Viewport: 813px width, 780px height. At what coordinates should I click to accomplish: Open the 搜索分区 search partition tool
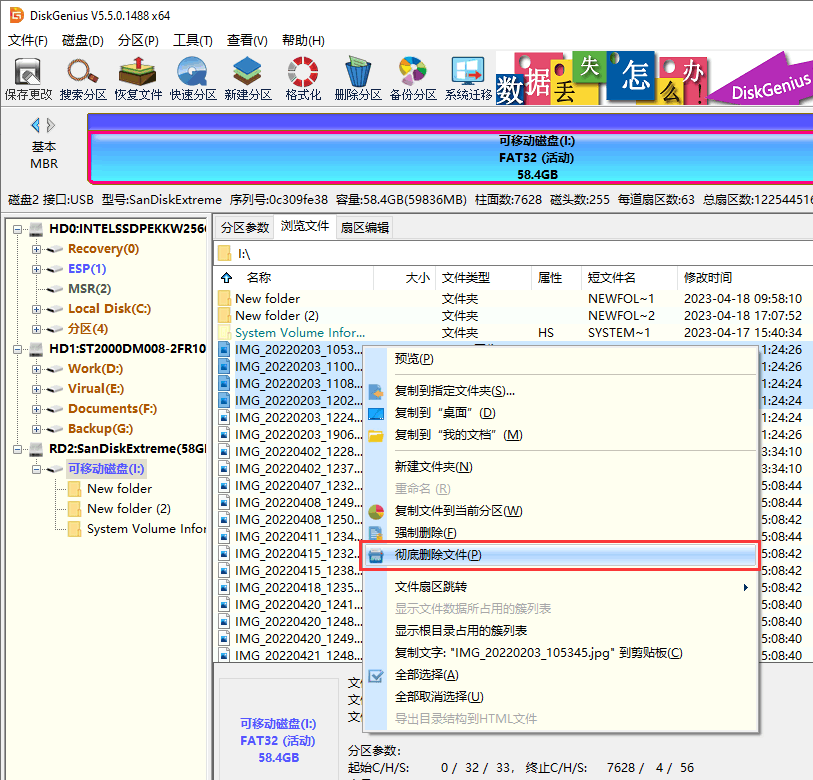[x=83, y=78]
